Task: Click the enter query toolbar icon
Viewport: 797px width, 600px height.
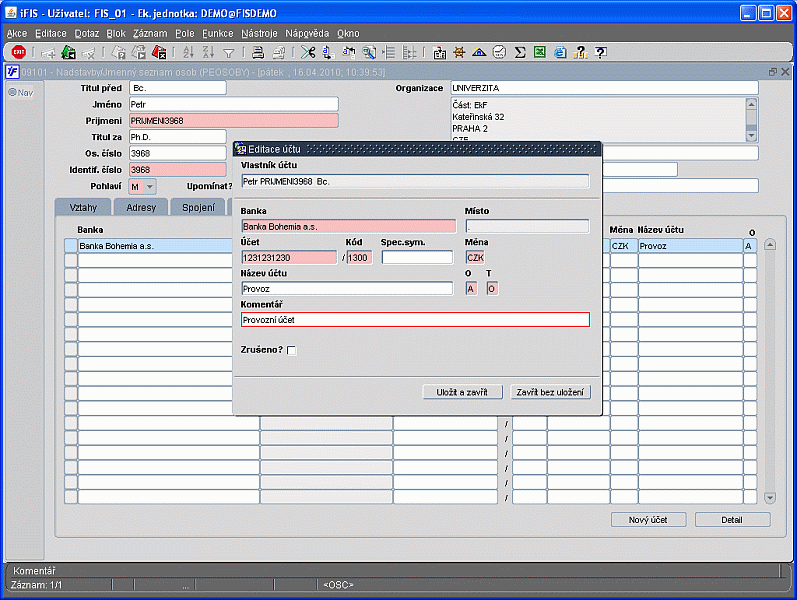Action: [x=118, y=52]
